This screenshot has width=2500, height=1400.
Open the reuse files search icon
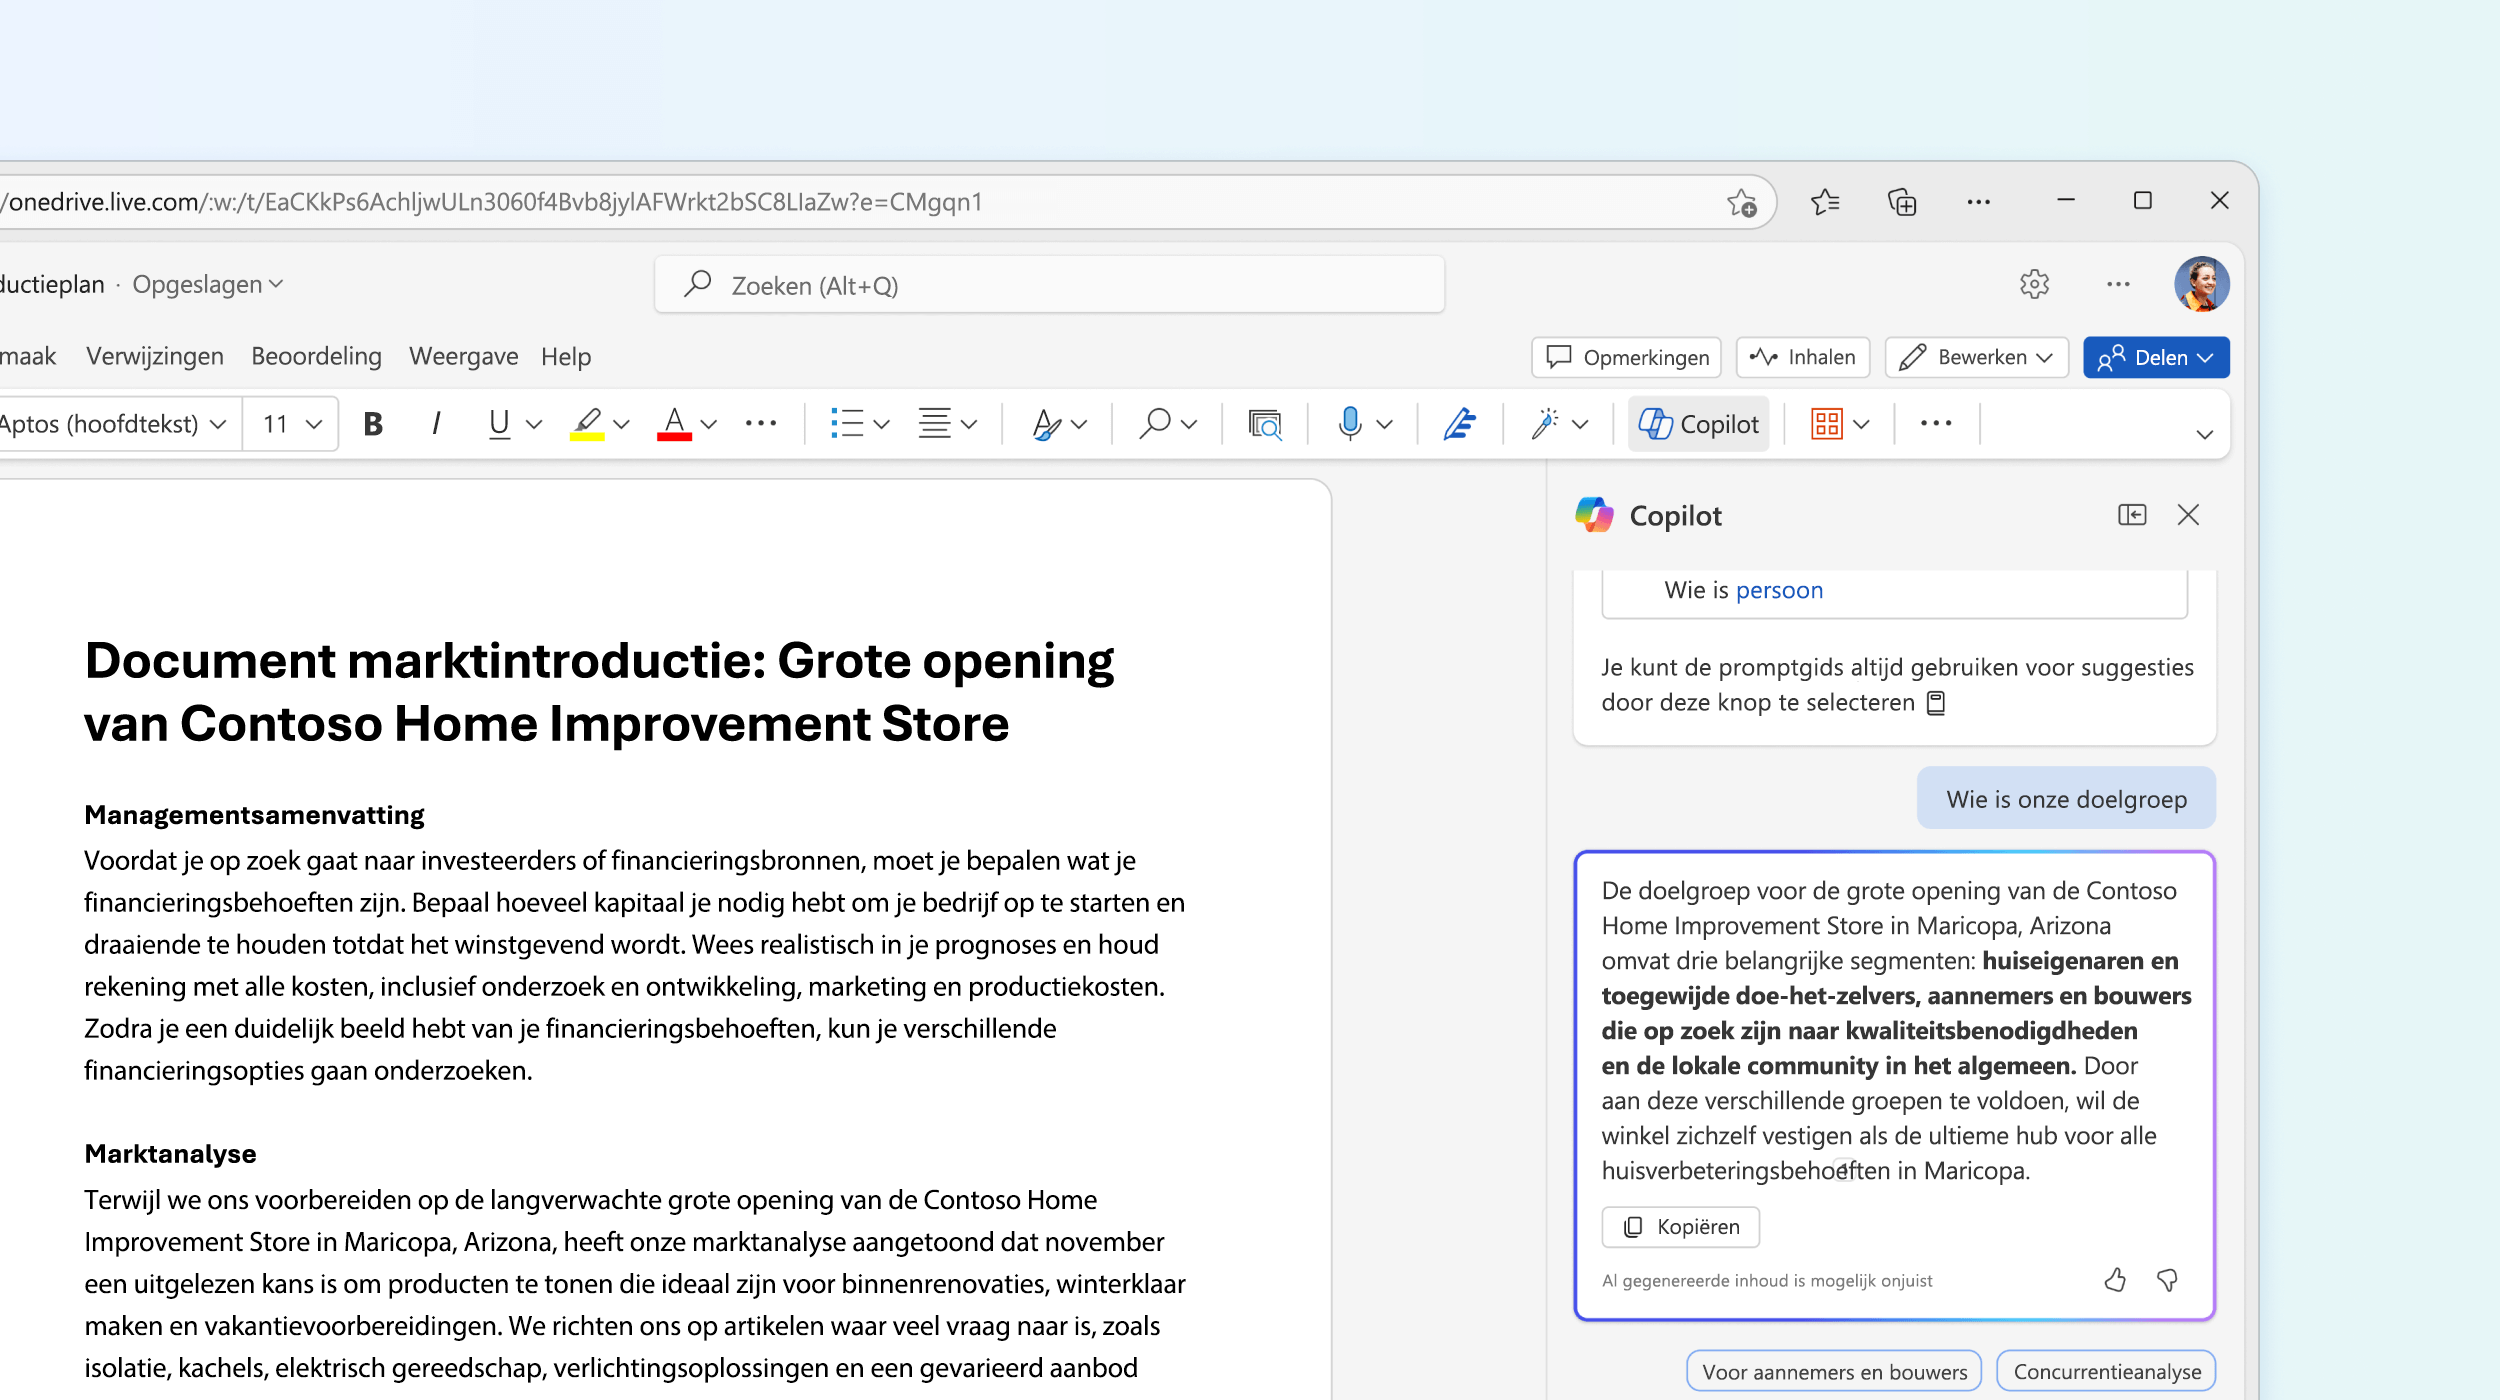1265,424
